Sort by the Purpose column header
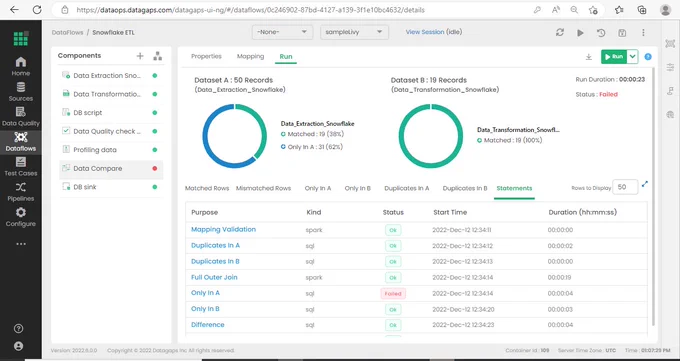Screen dimensions: 680x361 coord(205,212)
